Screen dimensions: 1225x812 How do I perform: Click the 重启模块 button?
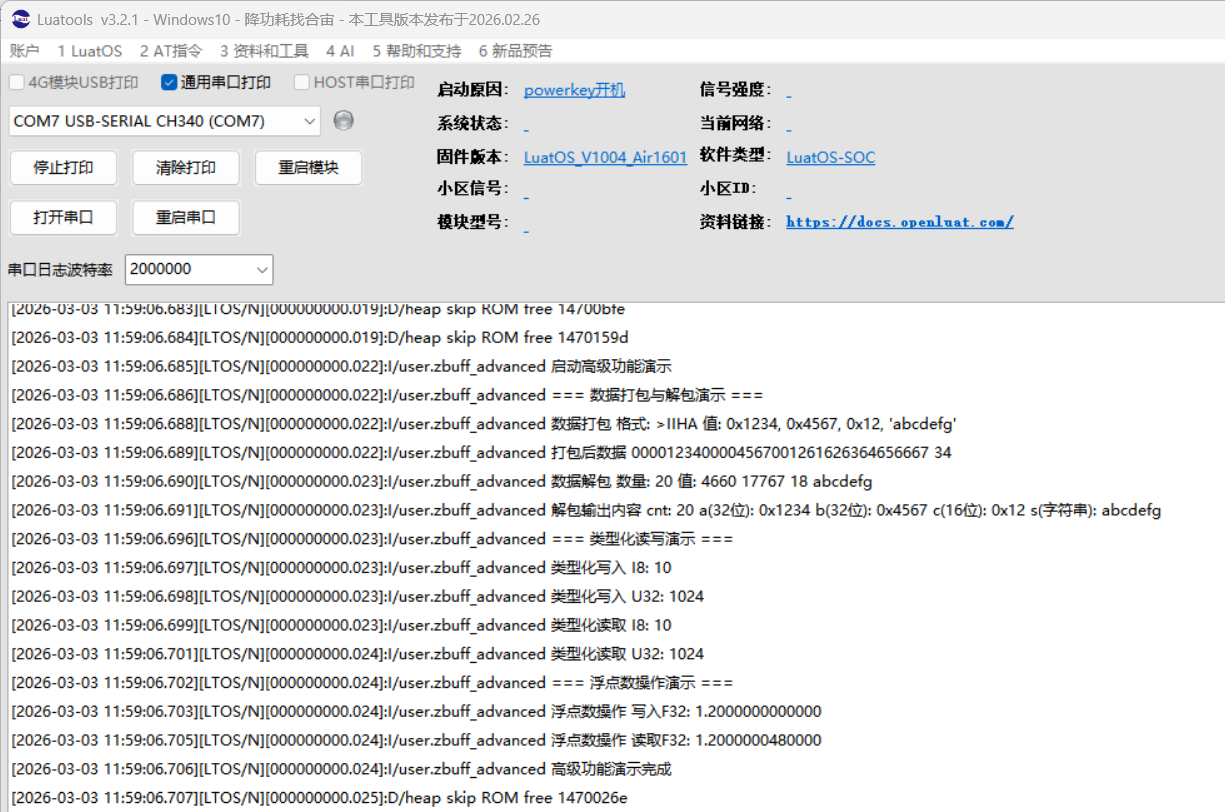coord(308,168)
